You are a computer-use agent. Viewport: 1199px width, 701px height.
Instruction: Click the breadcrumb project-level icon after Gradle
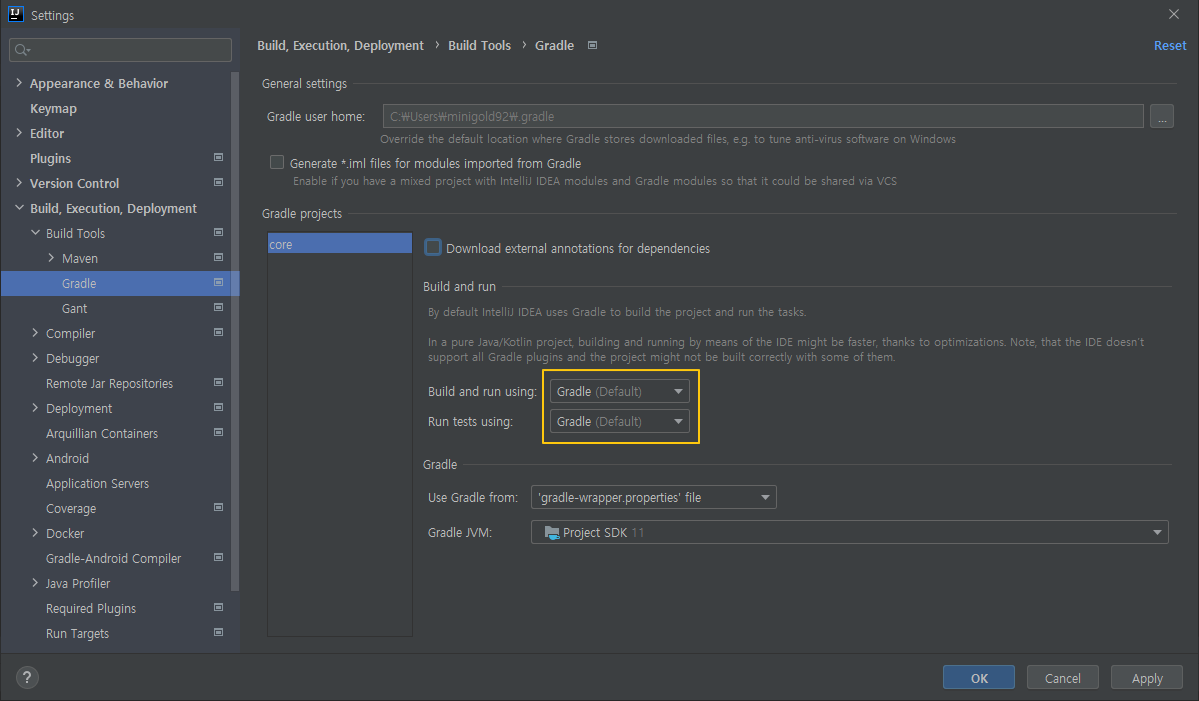[x=593, y=45]
